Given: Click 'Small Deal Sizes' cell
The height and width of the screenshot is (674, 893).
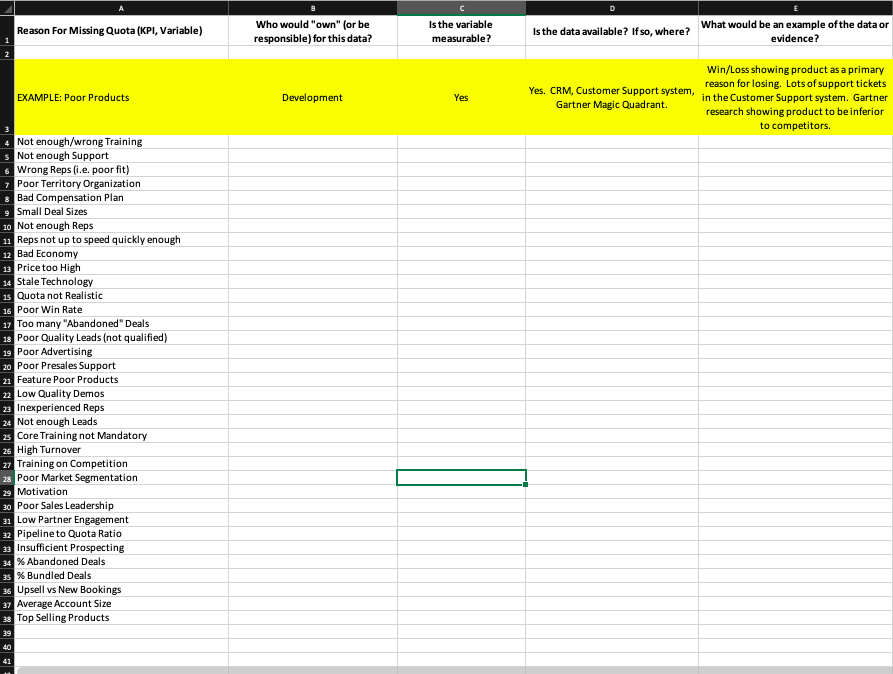Looking at the screenshot, I should coord(121,212).
